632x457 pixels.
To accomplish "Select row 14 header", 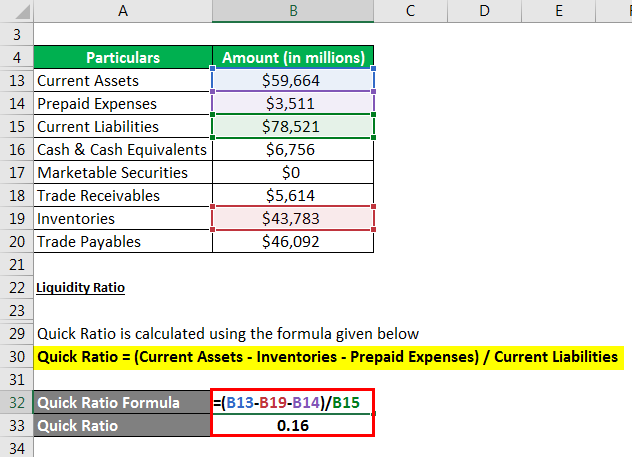I will (x=17, y=103).
